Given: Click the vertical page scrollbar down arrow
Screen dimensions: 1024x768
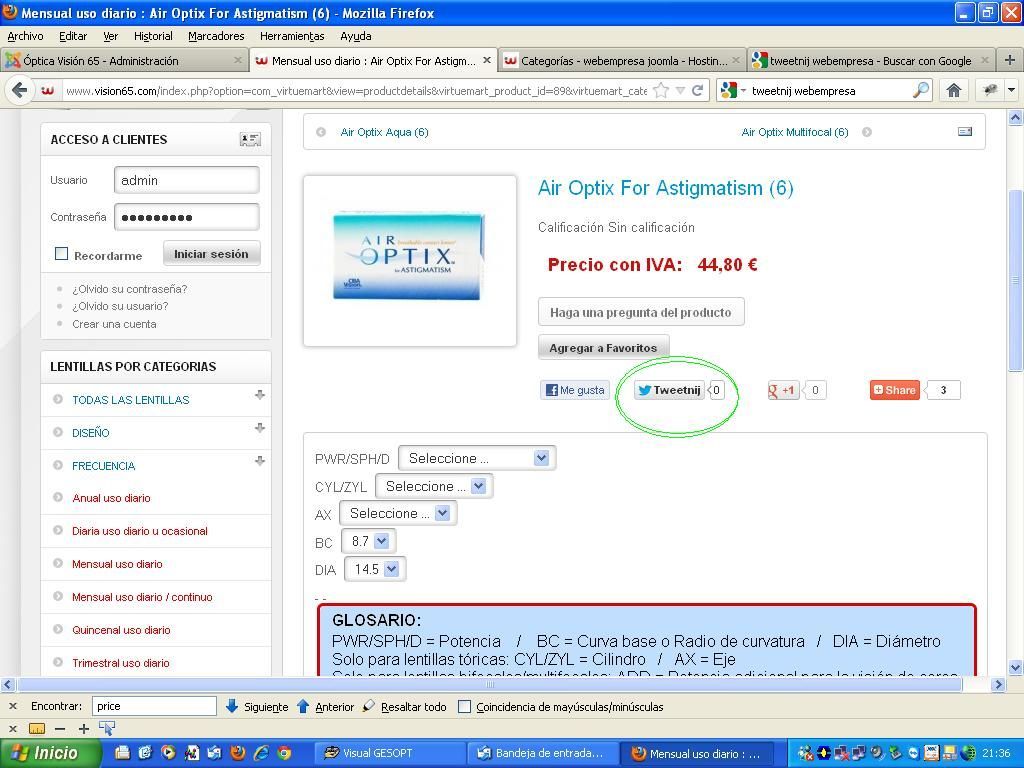Looking at the screenshot, I should click(x=1016, y=668).
